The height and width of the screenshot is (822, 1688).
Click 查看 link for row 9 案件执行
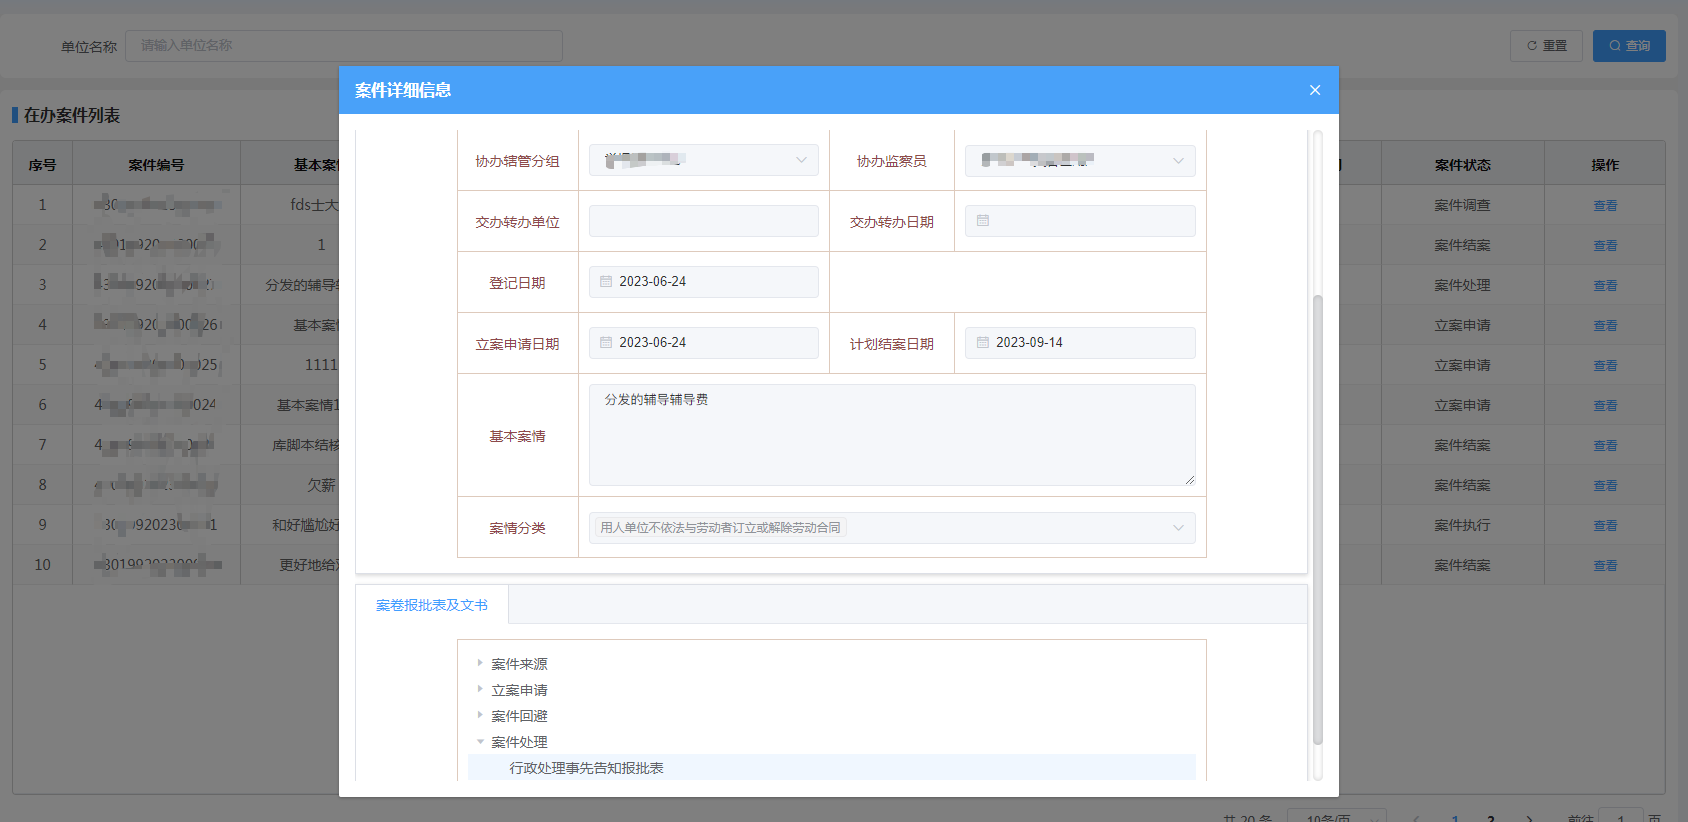[x=1605, y=525]
